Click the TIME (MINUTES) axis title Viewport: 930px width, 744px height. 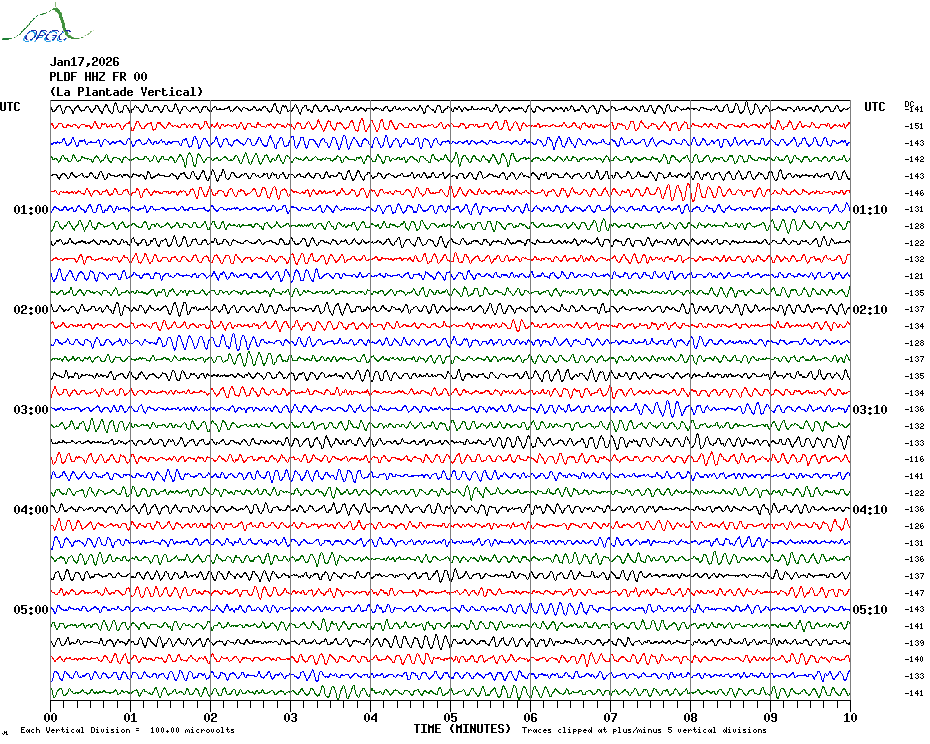[462, 729]
